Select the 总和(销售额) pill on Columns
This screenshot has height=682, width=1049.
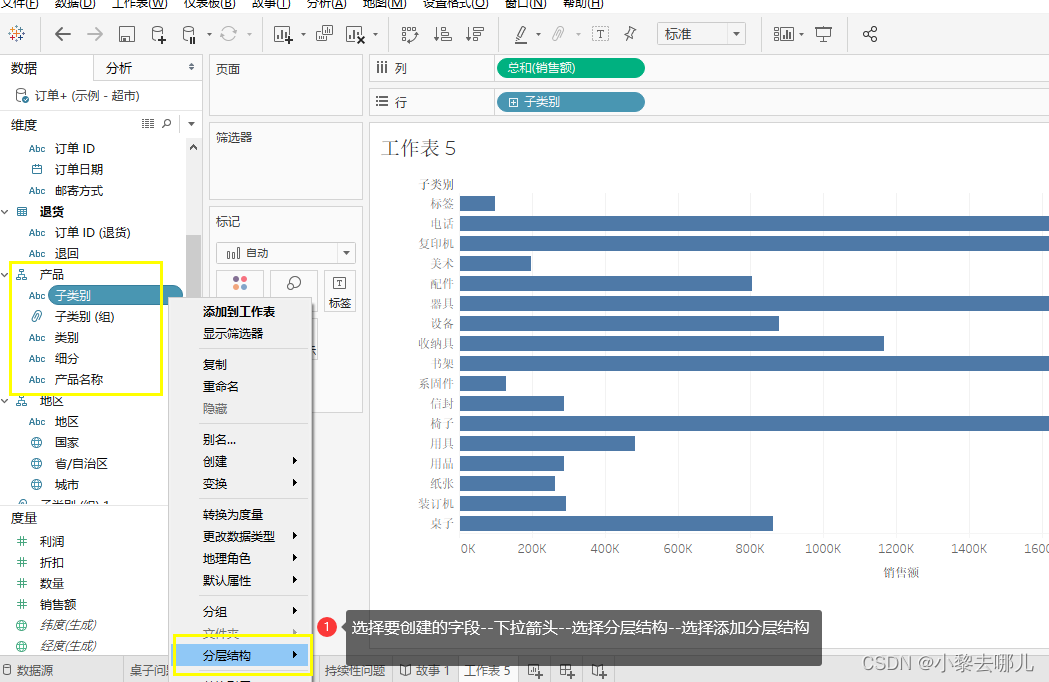570,69
